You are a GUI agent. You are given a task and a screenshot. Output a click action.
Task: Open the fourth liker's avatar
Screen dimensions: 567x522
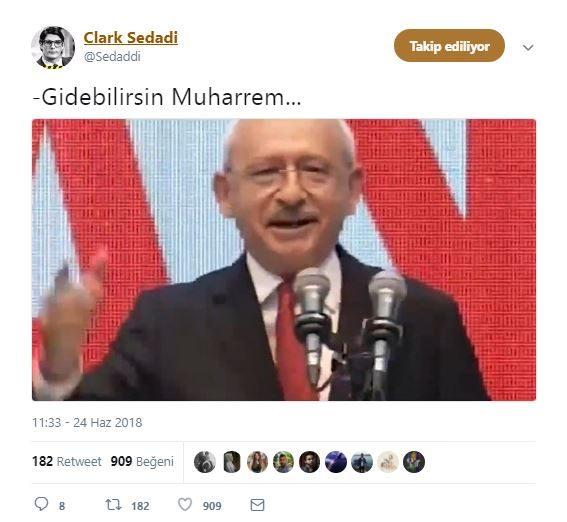click(283, 462)
